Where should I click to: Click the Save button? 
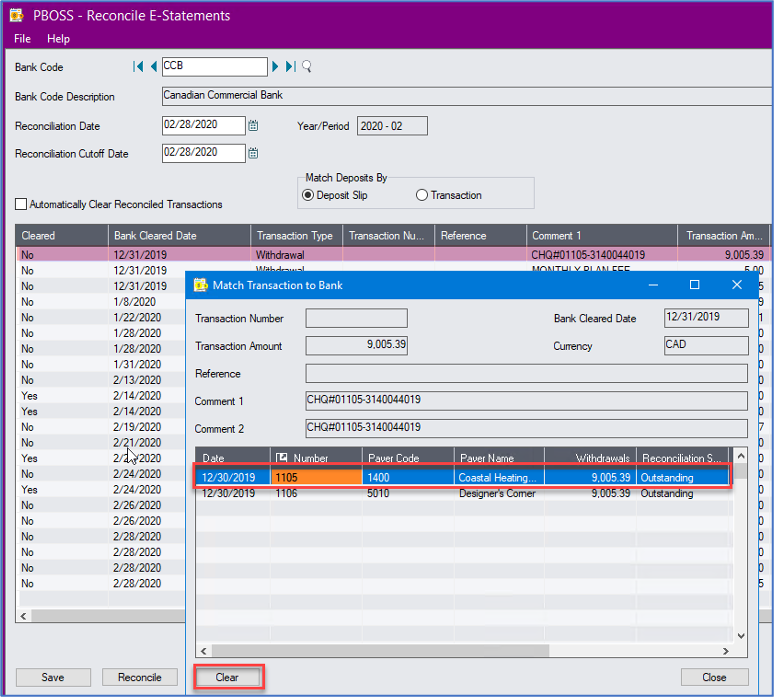(53, 677)
